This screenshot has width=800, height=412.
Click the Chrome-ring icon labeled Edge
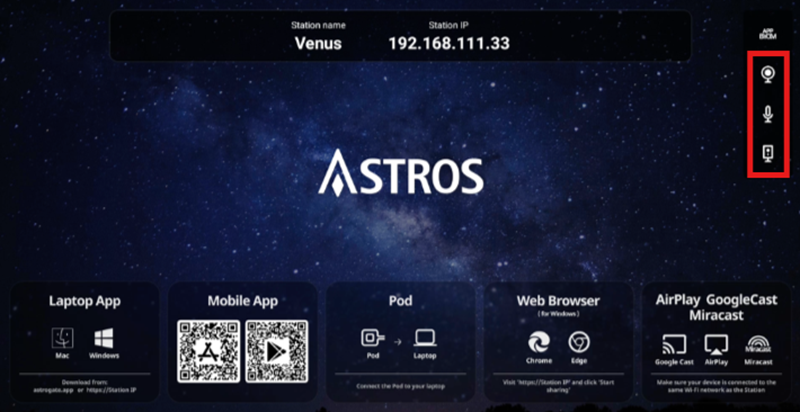579,340
